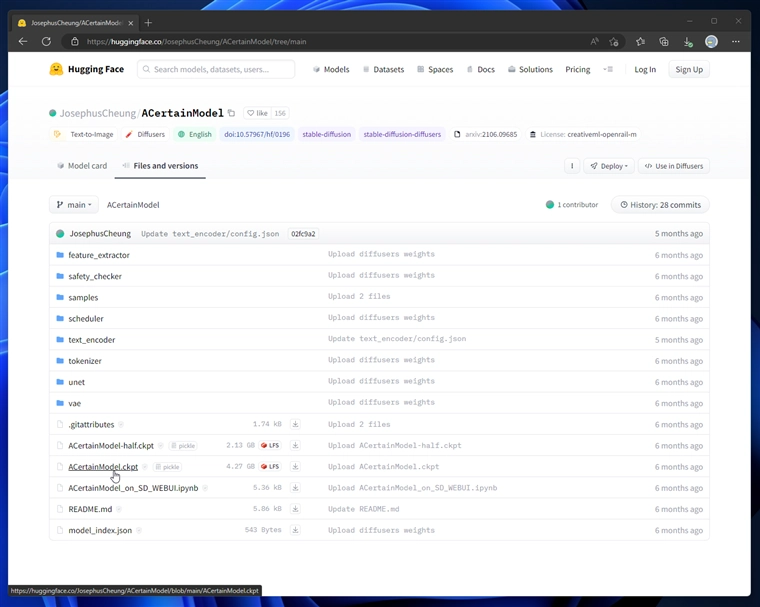Open the README.md file
Image resolution: width=760 pixels, height=607 pixels.
tap(90, 509)
